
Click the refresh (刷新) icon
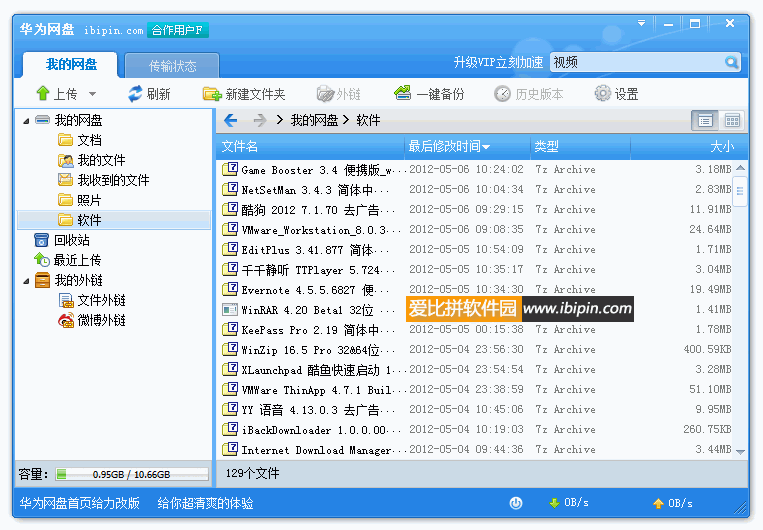135,93
